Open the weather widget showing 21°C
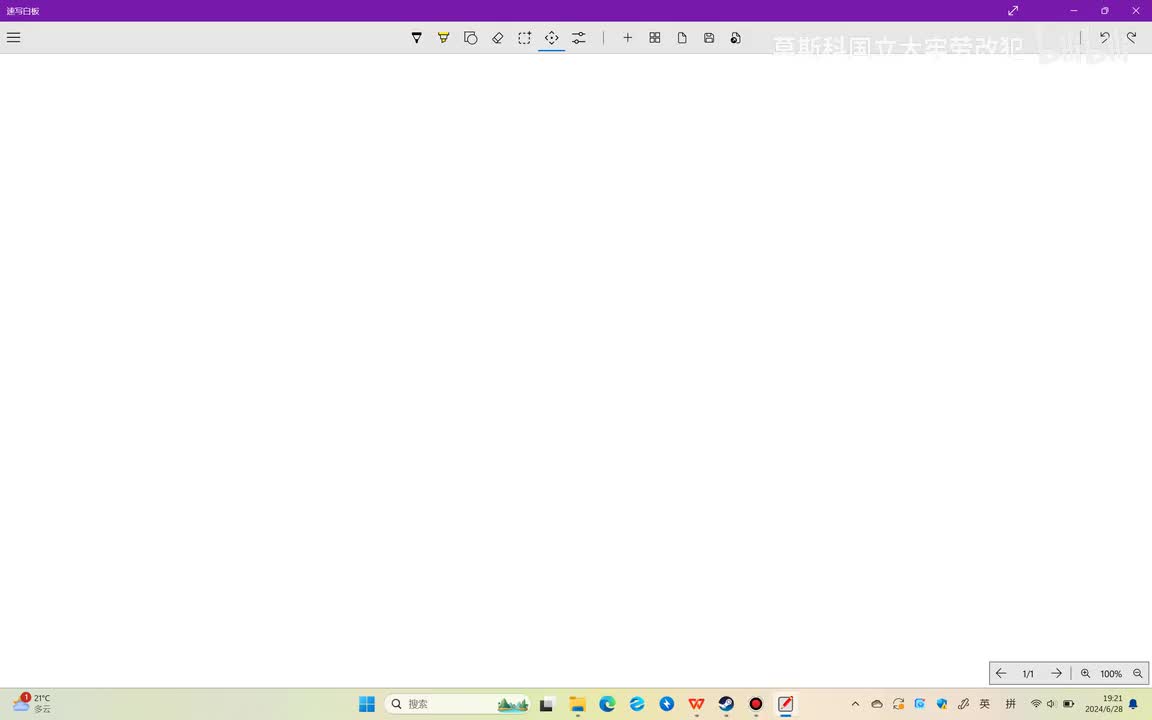The height and width of the screenshot is (720, 1152). pyautogui.click(x=31, y=703)
